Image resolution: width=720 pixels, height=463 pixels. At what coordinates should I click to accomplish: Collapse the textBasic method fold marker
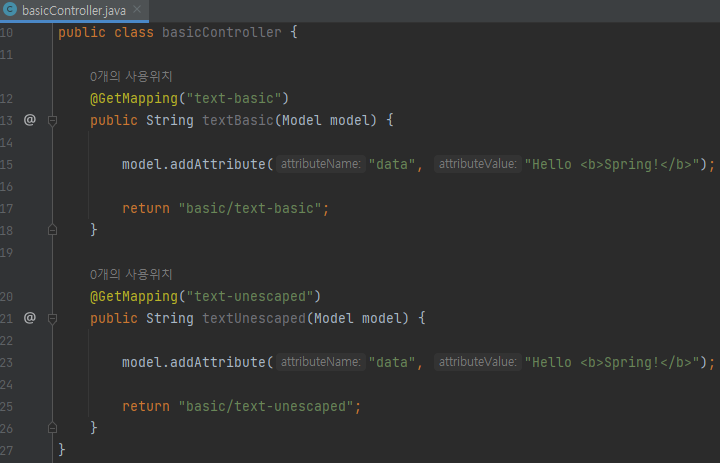click(52, 121)
